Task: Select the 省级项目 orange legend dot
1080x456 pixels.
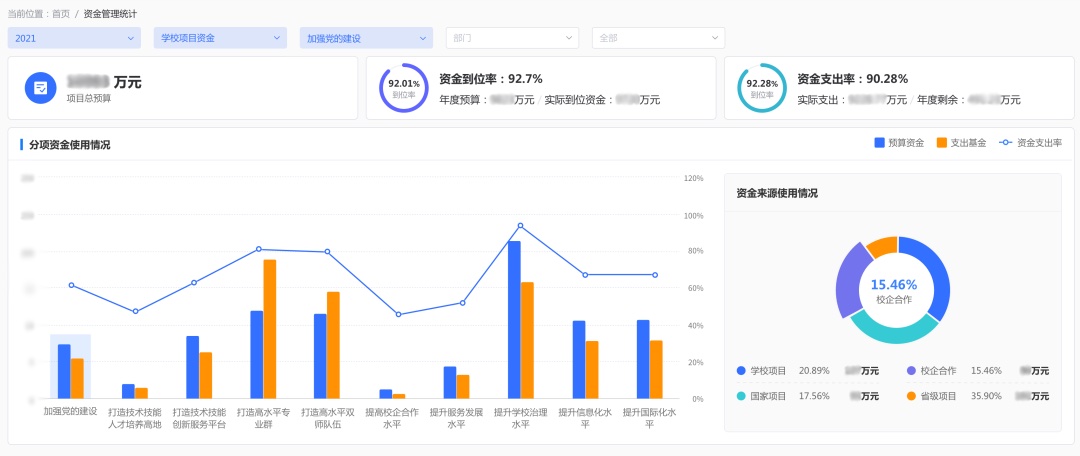Action: click(x=911, y=396)
